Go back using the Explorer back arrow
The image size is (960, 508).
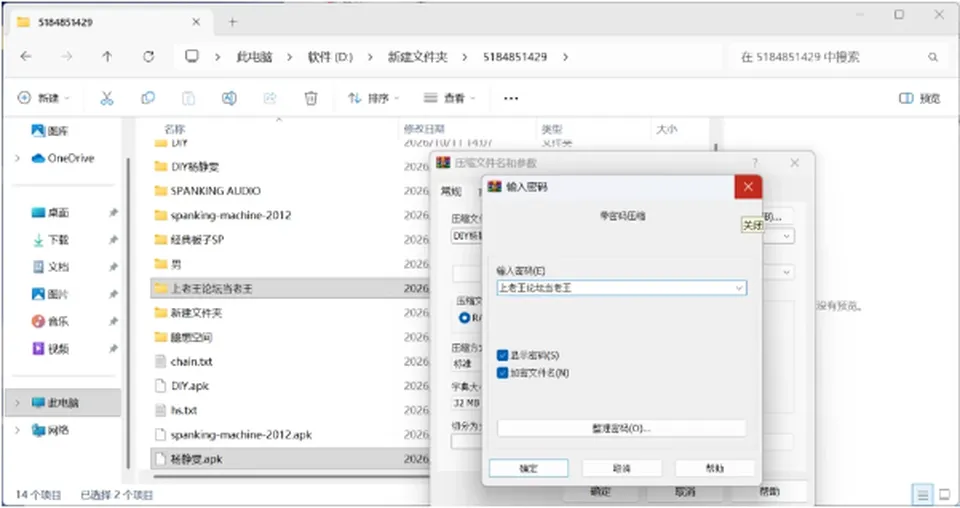26,56
